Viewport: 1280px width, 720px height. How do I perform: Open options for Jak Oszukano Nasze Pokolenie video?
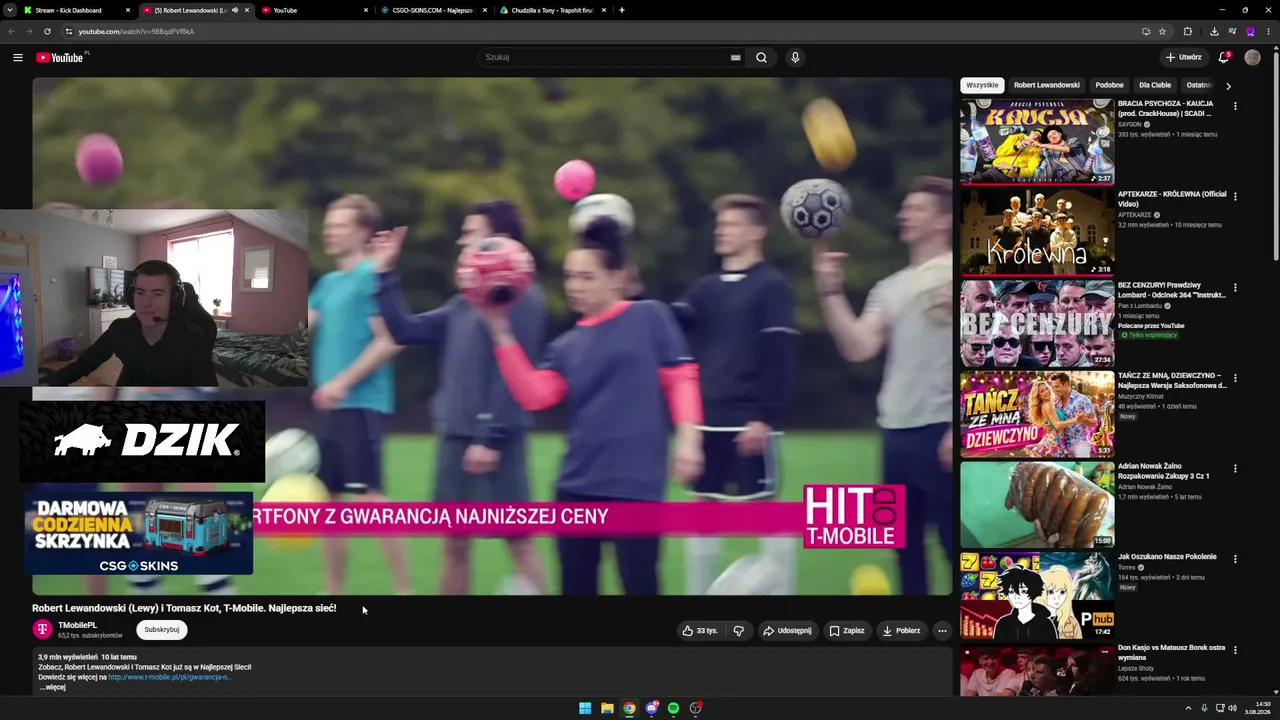pos(1235,559)
